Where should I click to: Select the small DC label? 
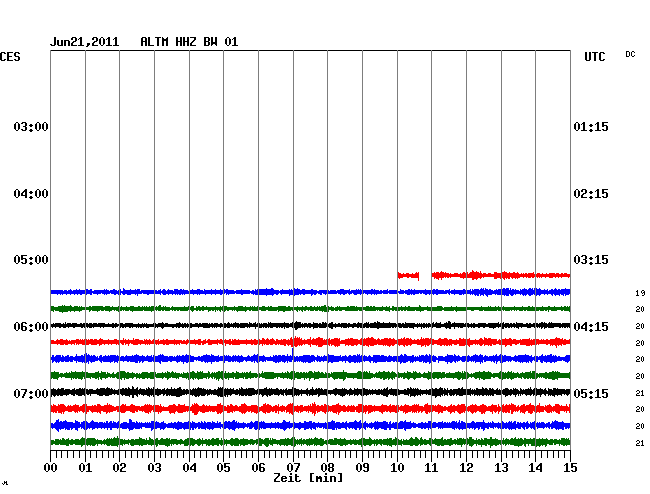[630, 54]
